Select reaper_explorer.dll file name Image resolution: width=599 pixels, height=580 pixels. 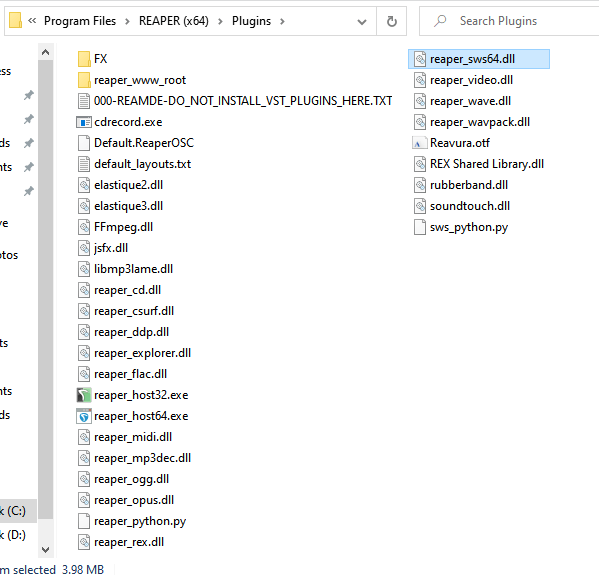pyautogui.click(x=142, y=353)
